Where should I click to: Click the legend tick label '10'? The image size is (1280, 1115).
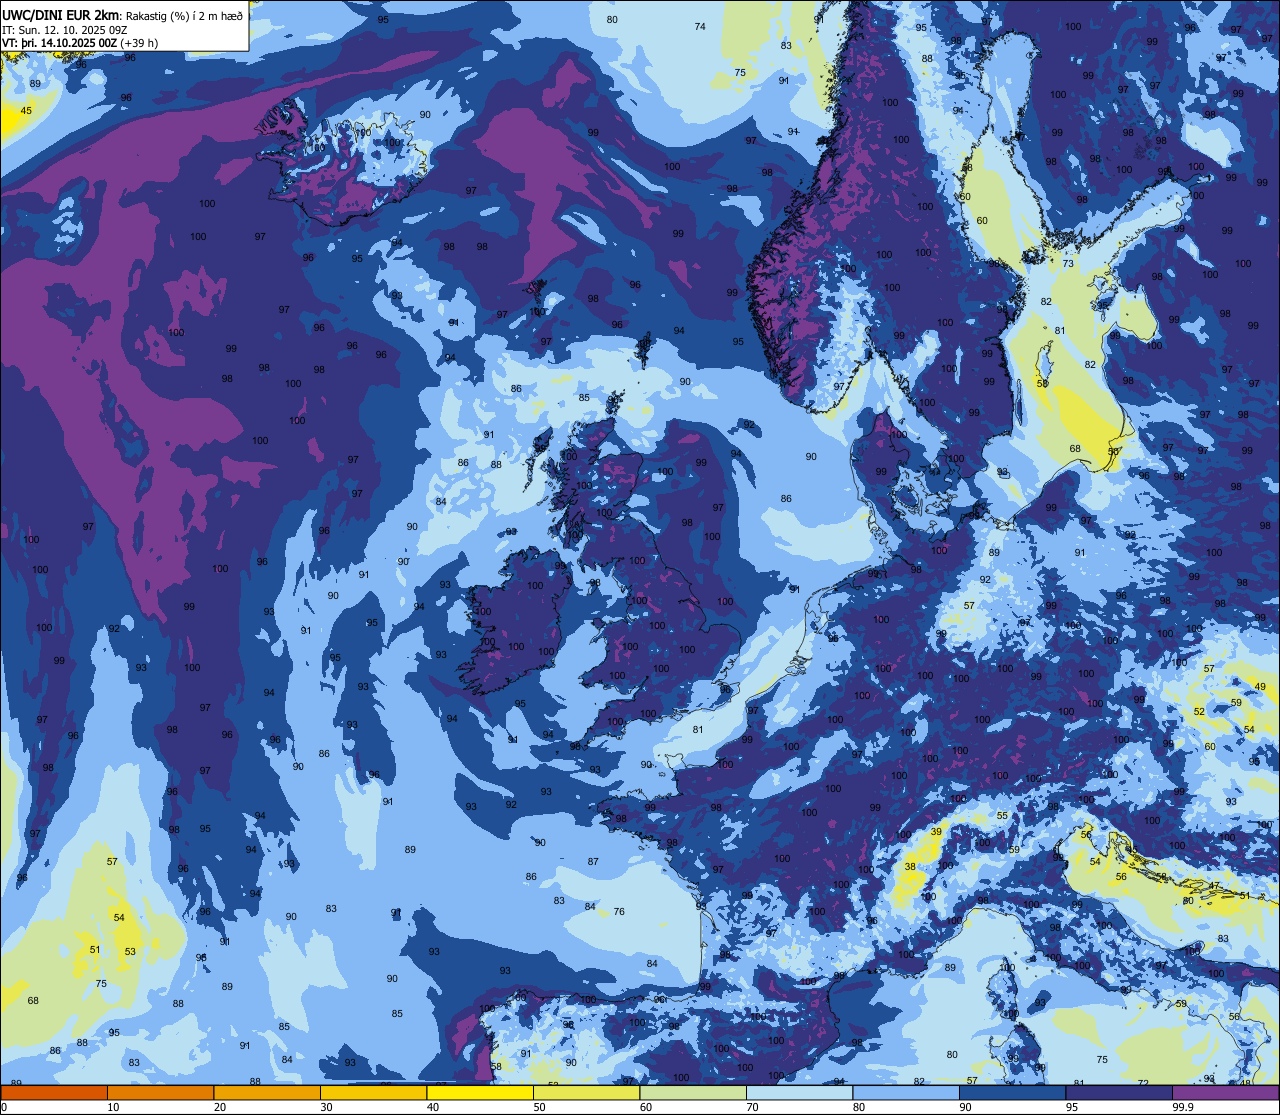113,1107
